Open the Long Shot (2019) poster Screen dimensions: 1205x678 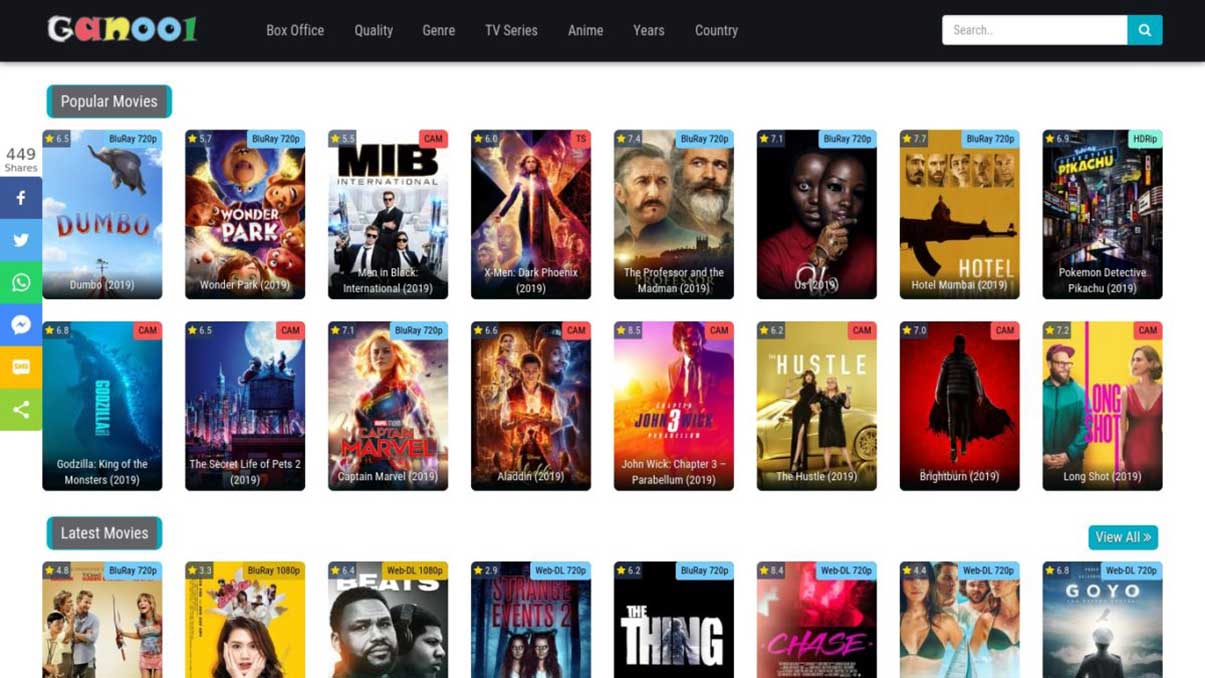(1102, 406)
